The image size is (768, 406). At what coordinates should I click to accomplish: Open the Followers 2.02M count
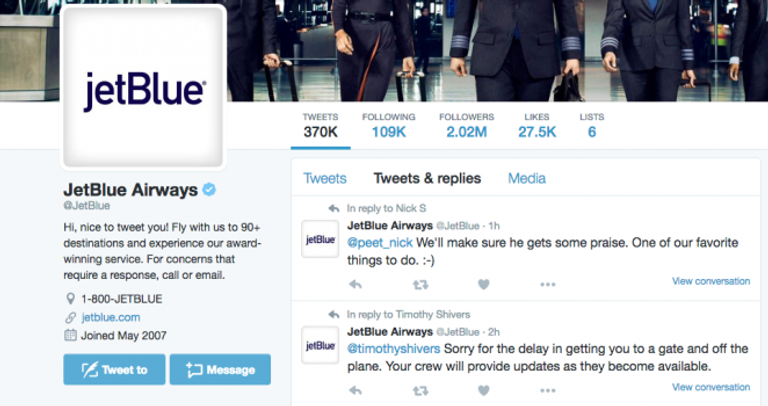click(466, 126)
